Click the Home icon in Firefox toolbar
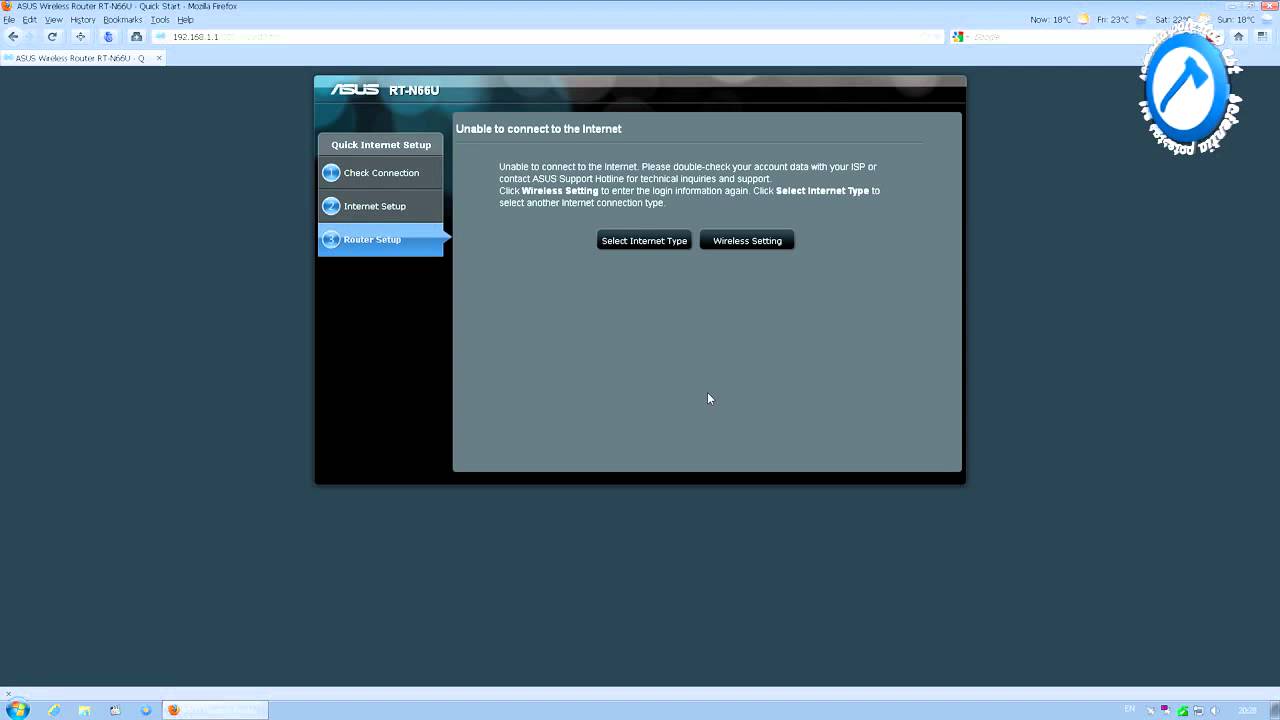The image size is (1280, 720). (x=1238, y=37)
